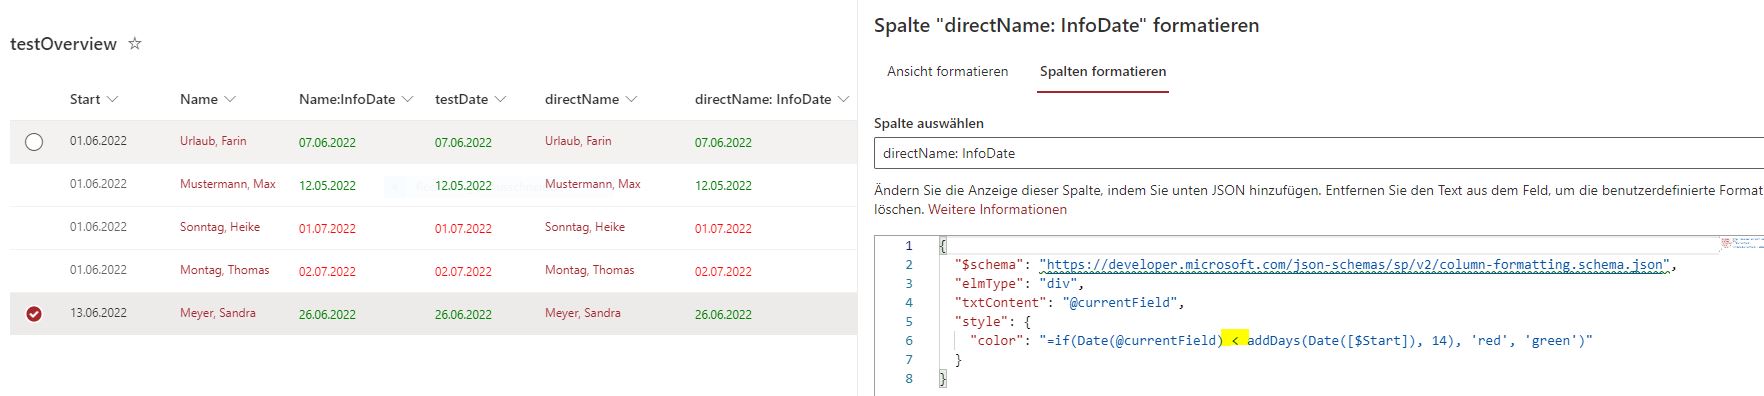Click the Mustermann, Max name cell
This screenshot has width=1764, height=396.
pos(227,184)
